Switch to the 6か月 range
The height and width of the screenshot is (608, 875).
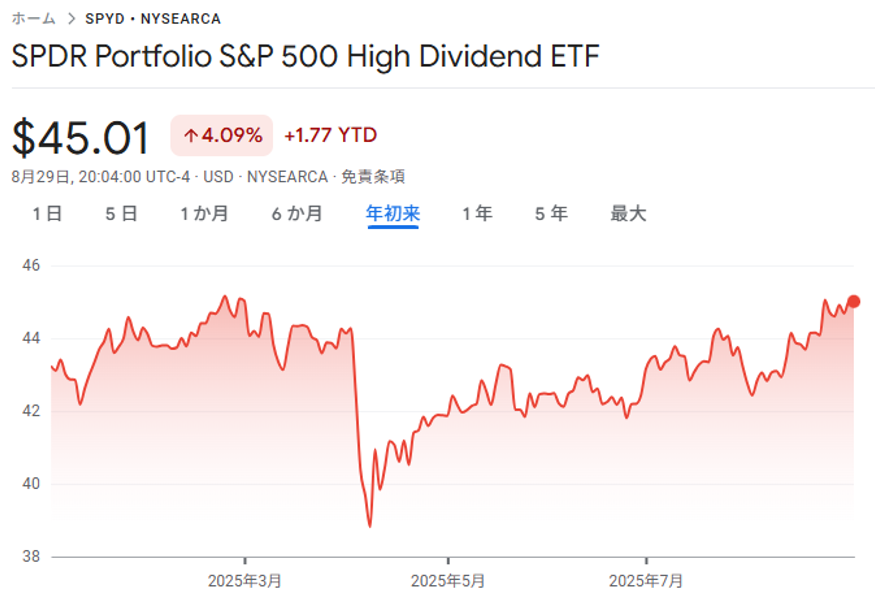(296, 213)
